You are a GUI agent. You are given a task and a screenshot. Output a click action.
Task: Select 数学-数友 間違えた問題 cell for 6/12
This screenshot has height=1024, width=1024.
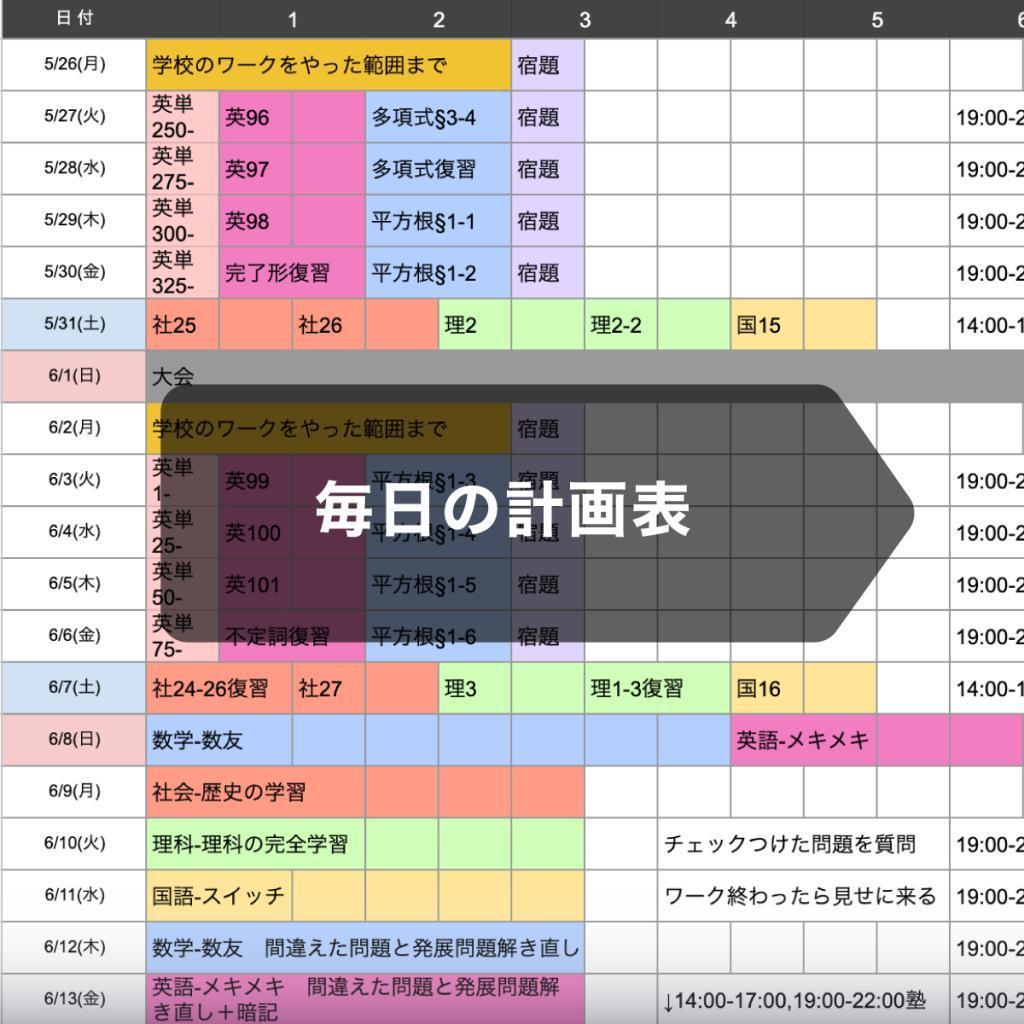[365, 948]
